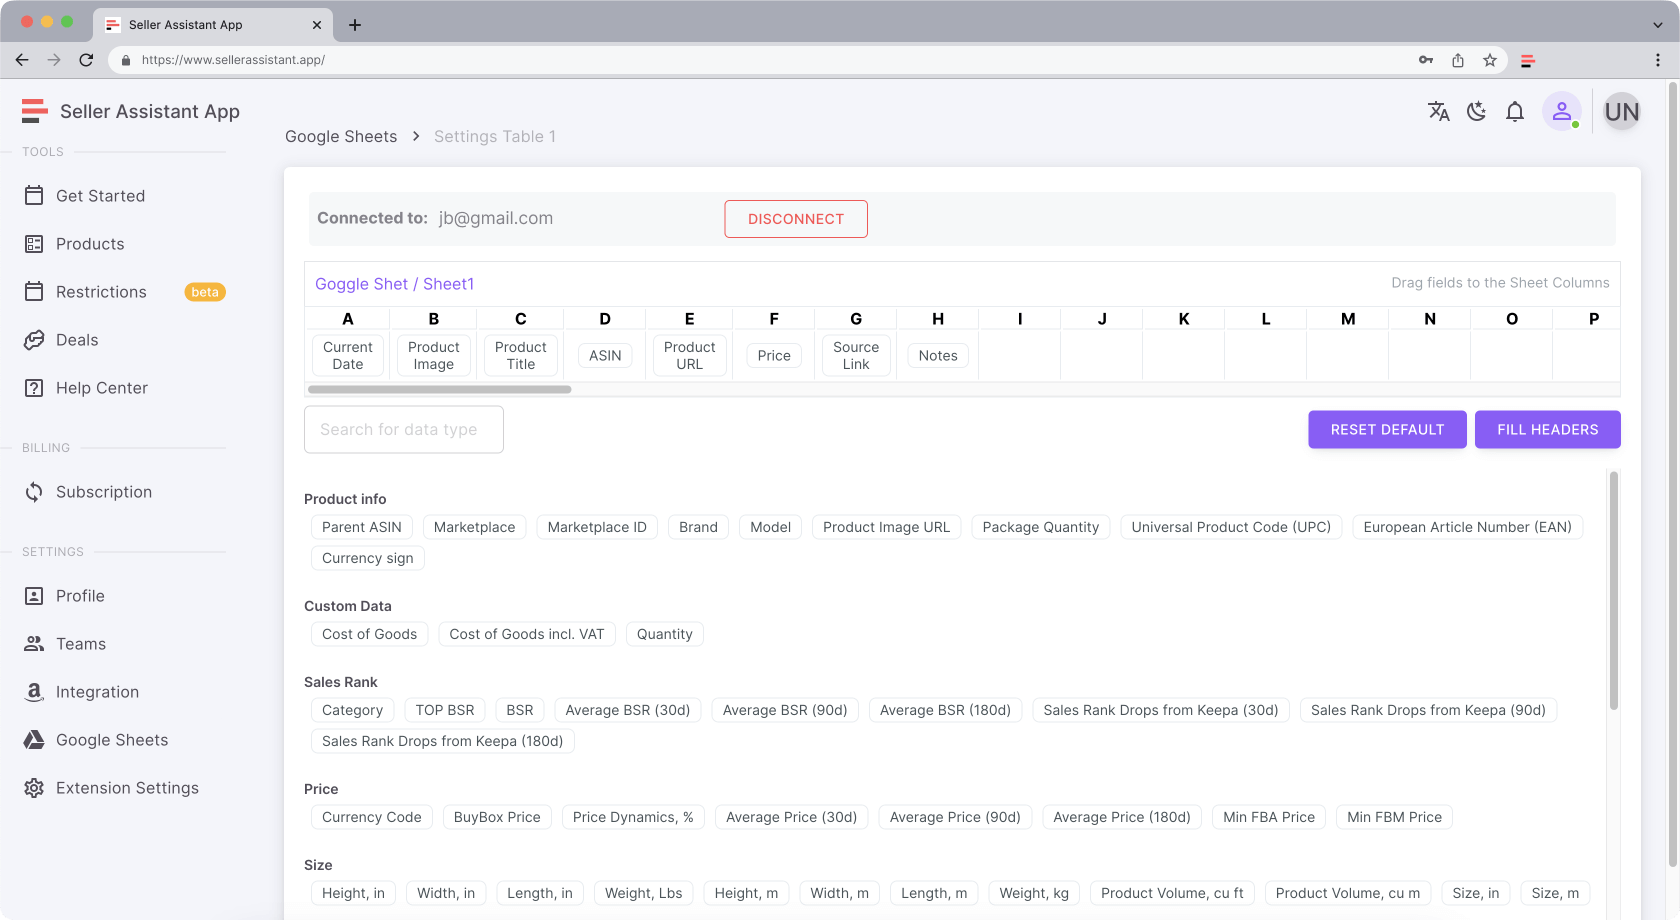Bookmark page with star icon
Screen dimensions: 1680x920
tap(1490, 60)
